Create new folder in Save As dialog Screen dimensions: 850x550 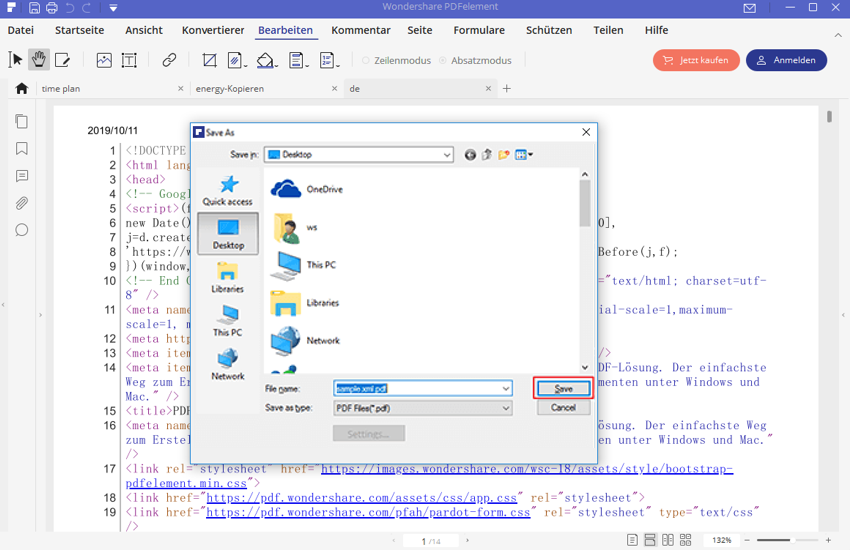(504, 155)
